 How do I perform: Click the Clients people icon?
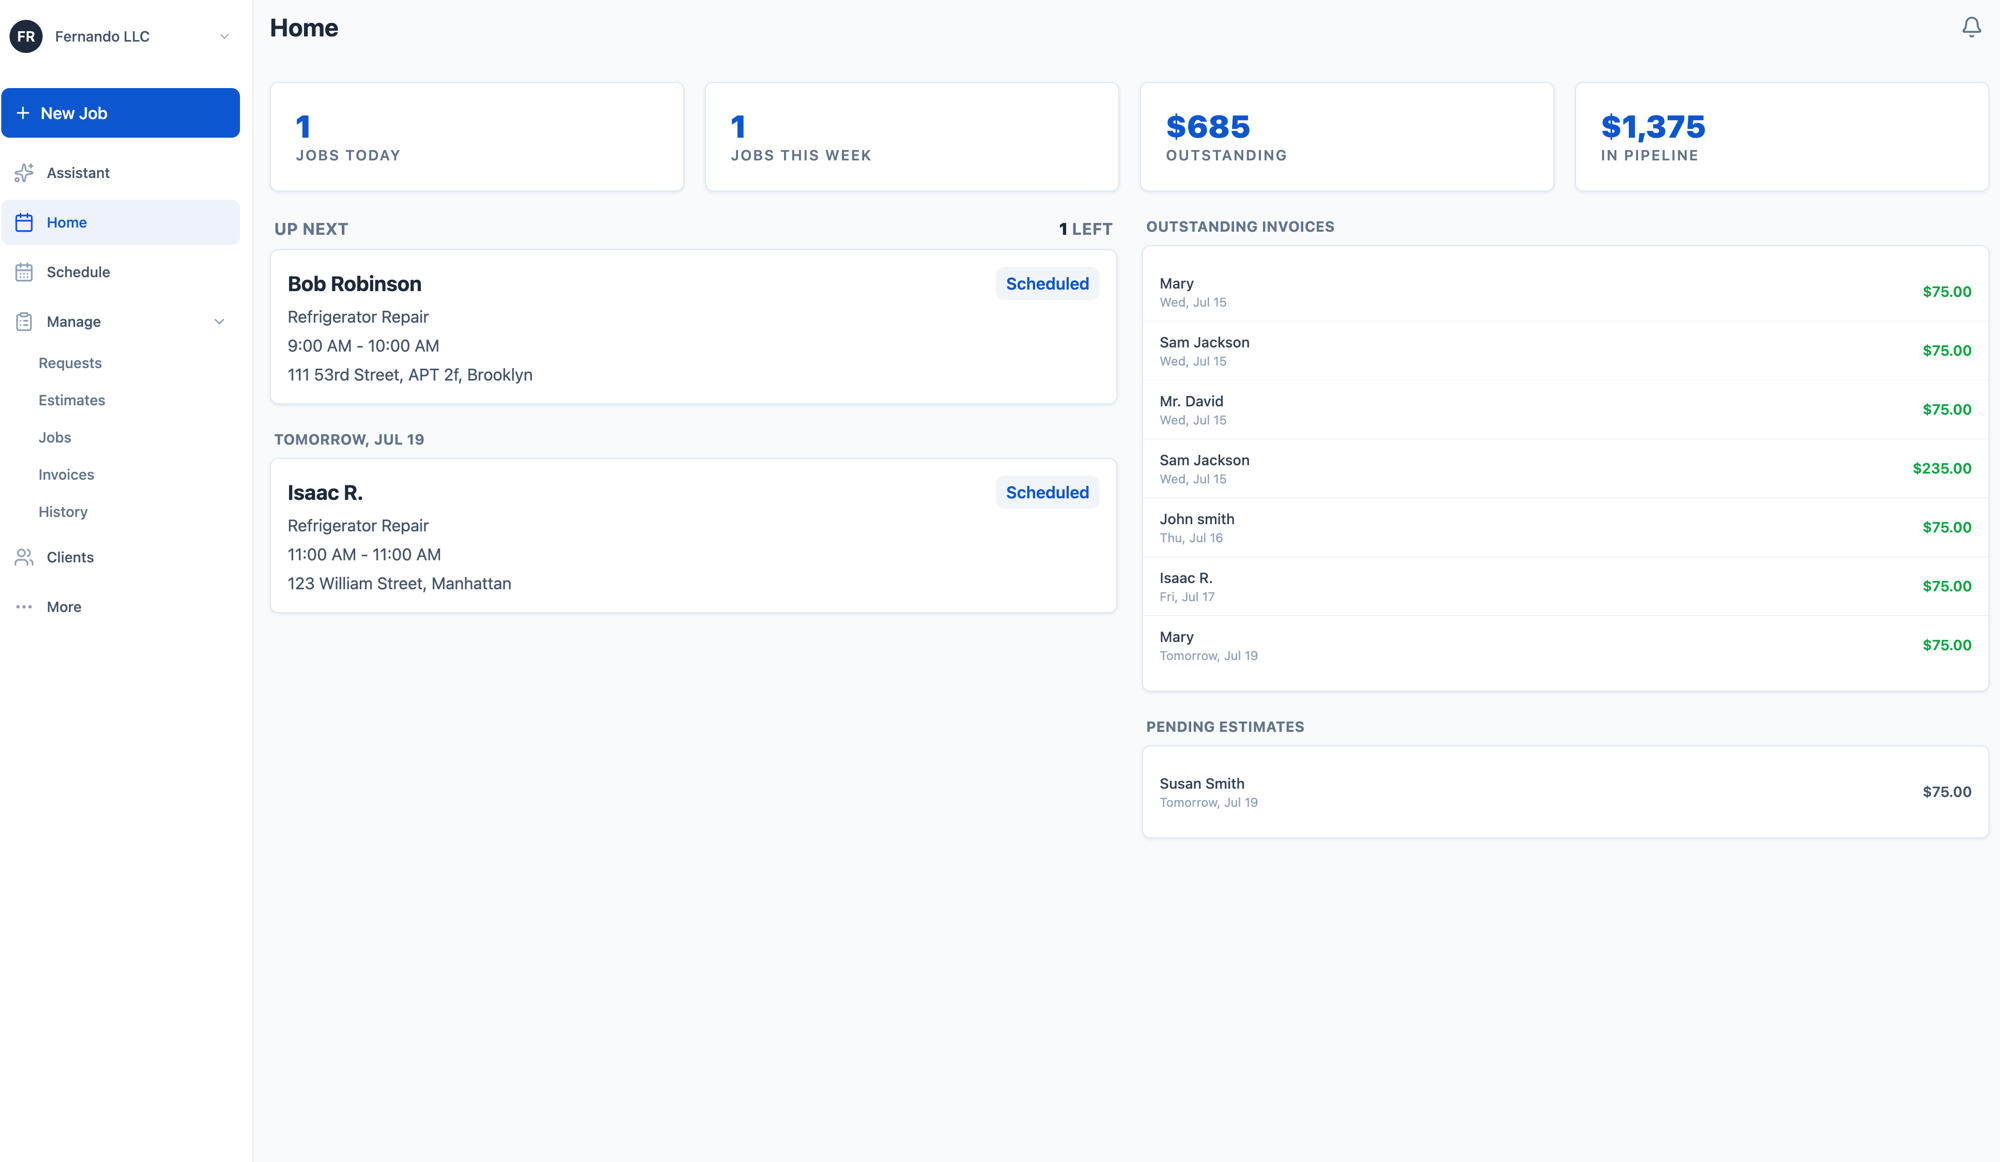[x=24, y=557]
